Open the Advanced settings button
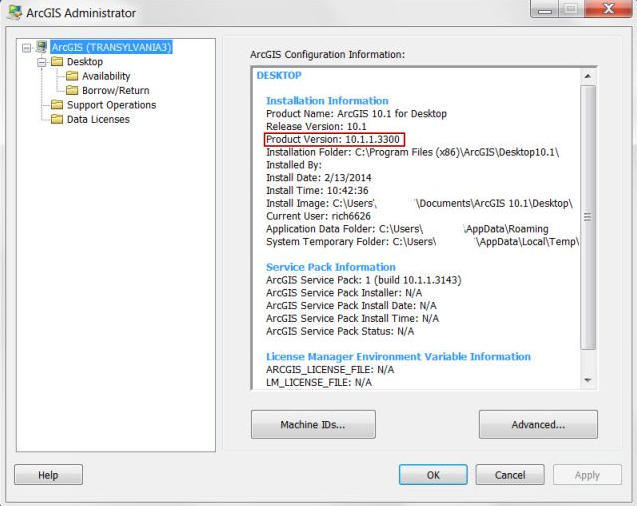Viewport: 637px width, 506px height. coord(538,424)
